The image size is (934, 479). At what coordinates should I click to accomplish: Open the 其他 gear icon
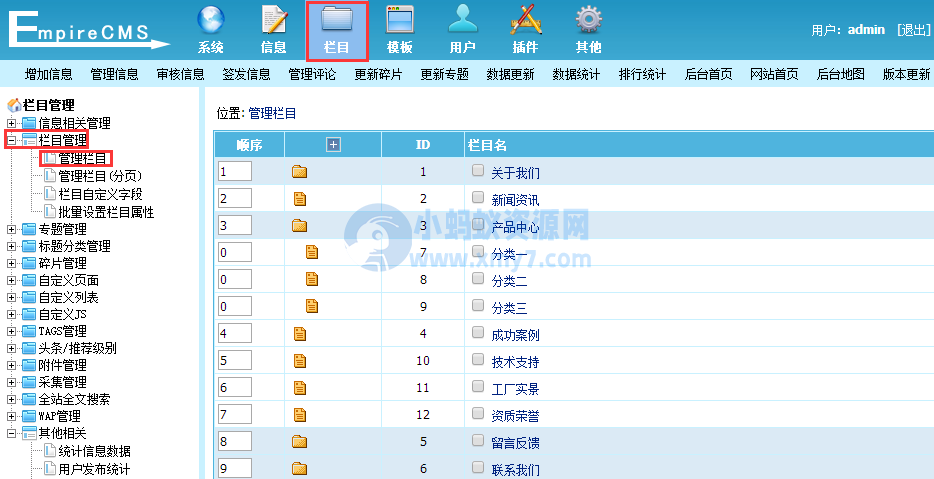coord(589,20)
